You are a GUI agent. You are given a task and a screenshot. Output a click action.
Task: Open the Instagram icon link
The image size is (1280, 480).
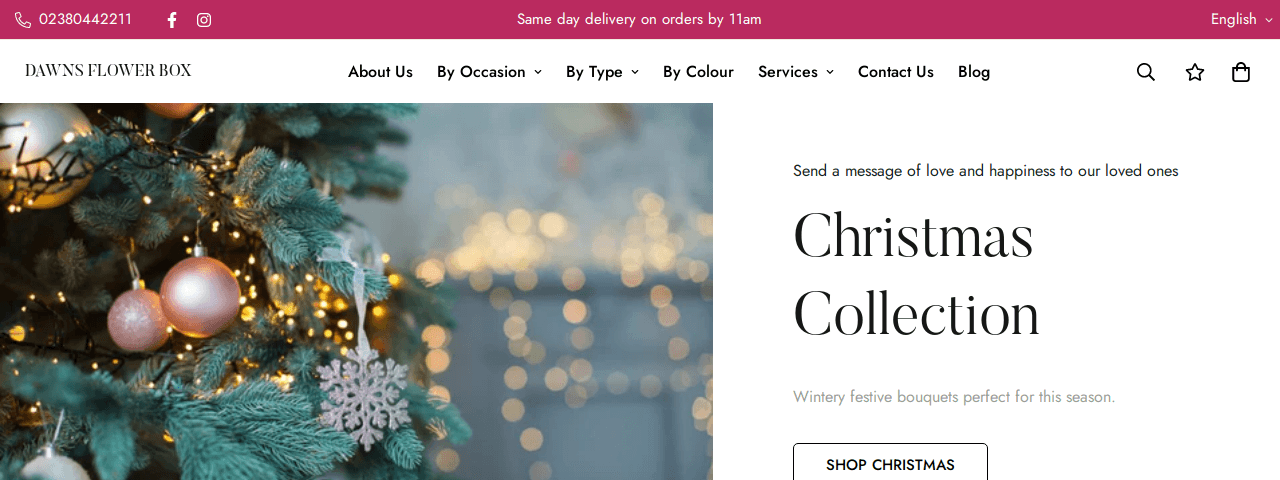pyautogui.click(x=204, y=20)
